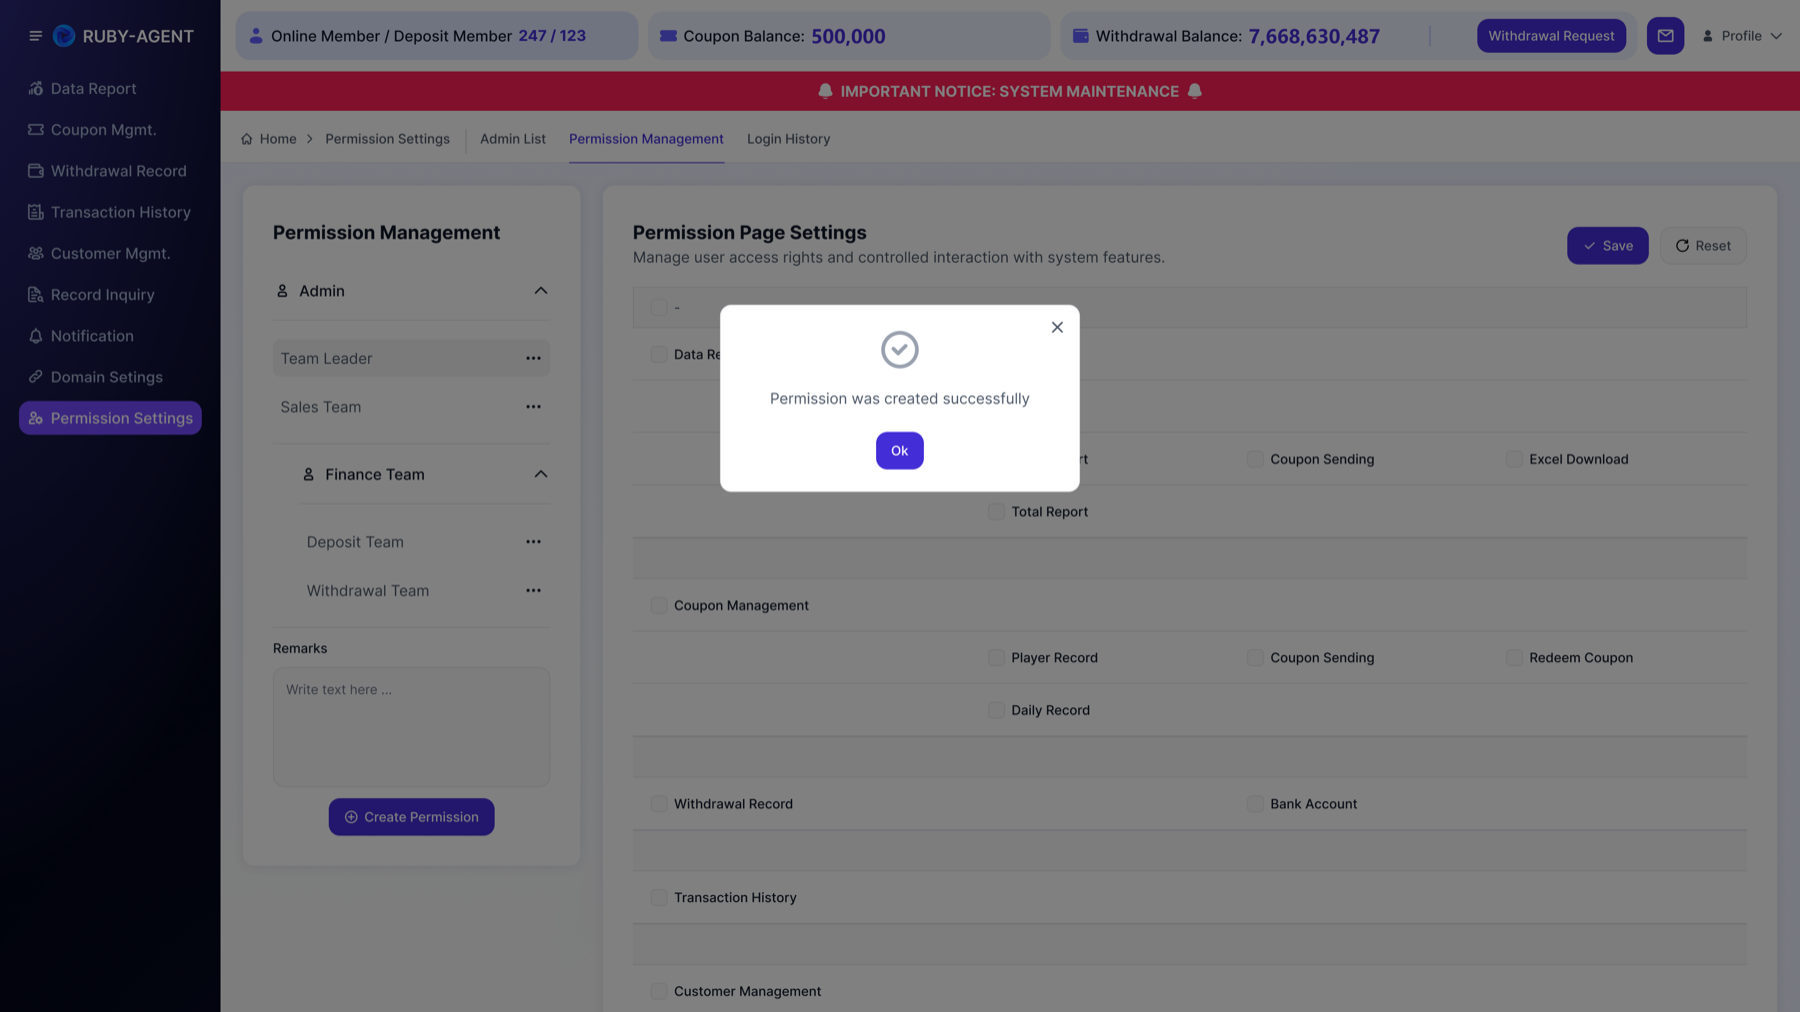Tick the Coupon Management checkbox
This screenshot has height=1012, width=1800.
tap(659, 605)
